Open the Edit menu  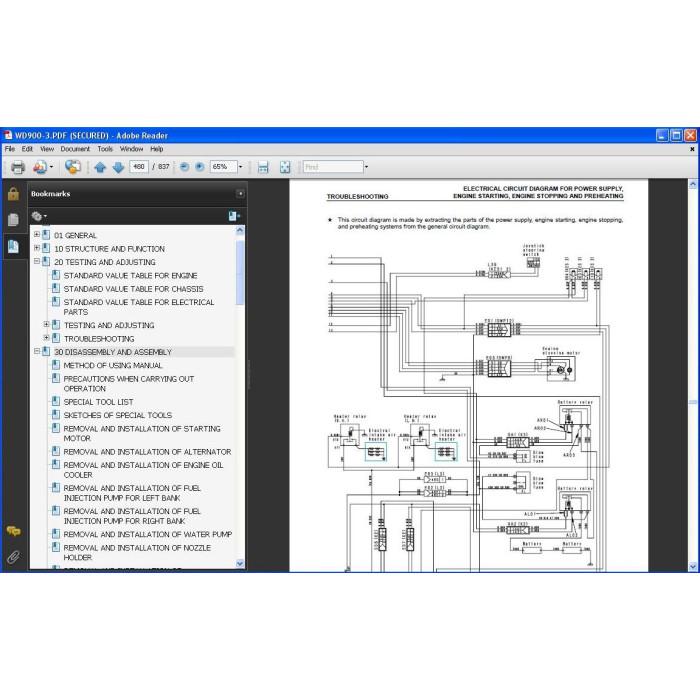pos(27,149)
